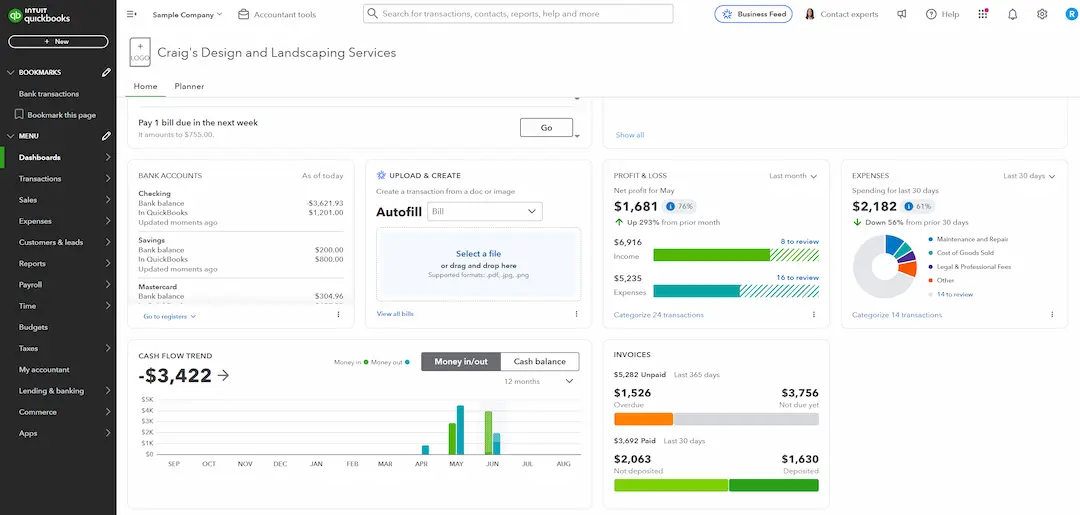Open My accountant in sidebar
This screenshot has width=1080, height=515.
pos(58,370)
